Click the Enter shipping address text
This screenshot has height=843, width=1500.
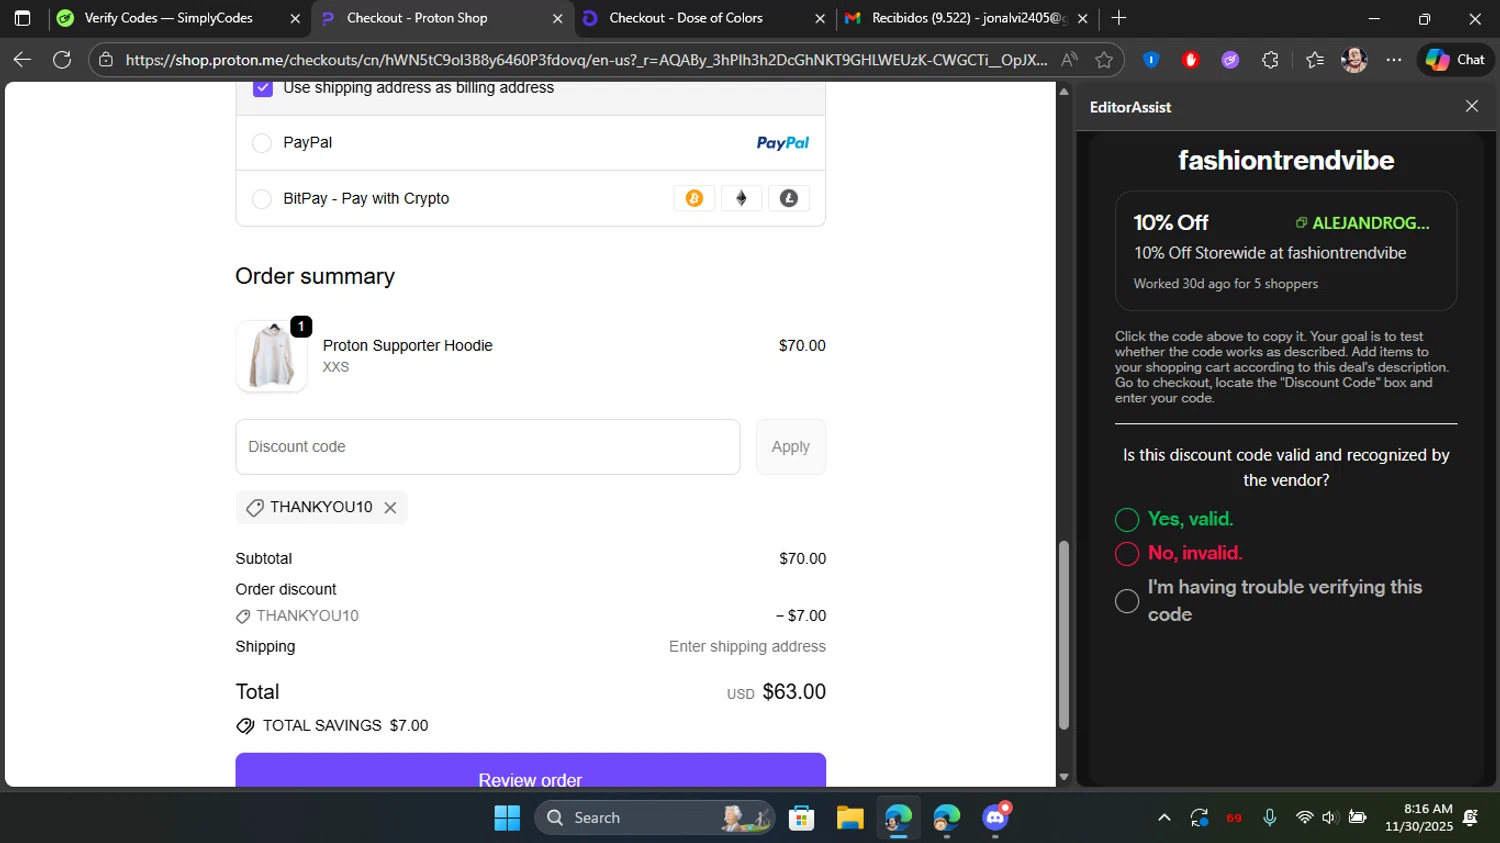747,647
